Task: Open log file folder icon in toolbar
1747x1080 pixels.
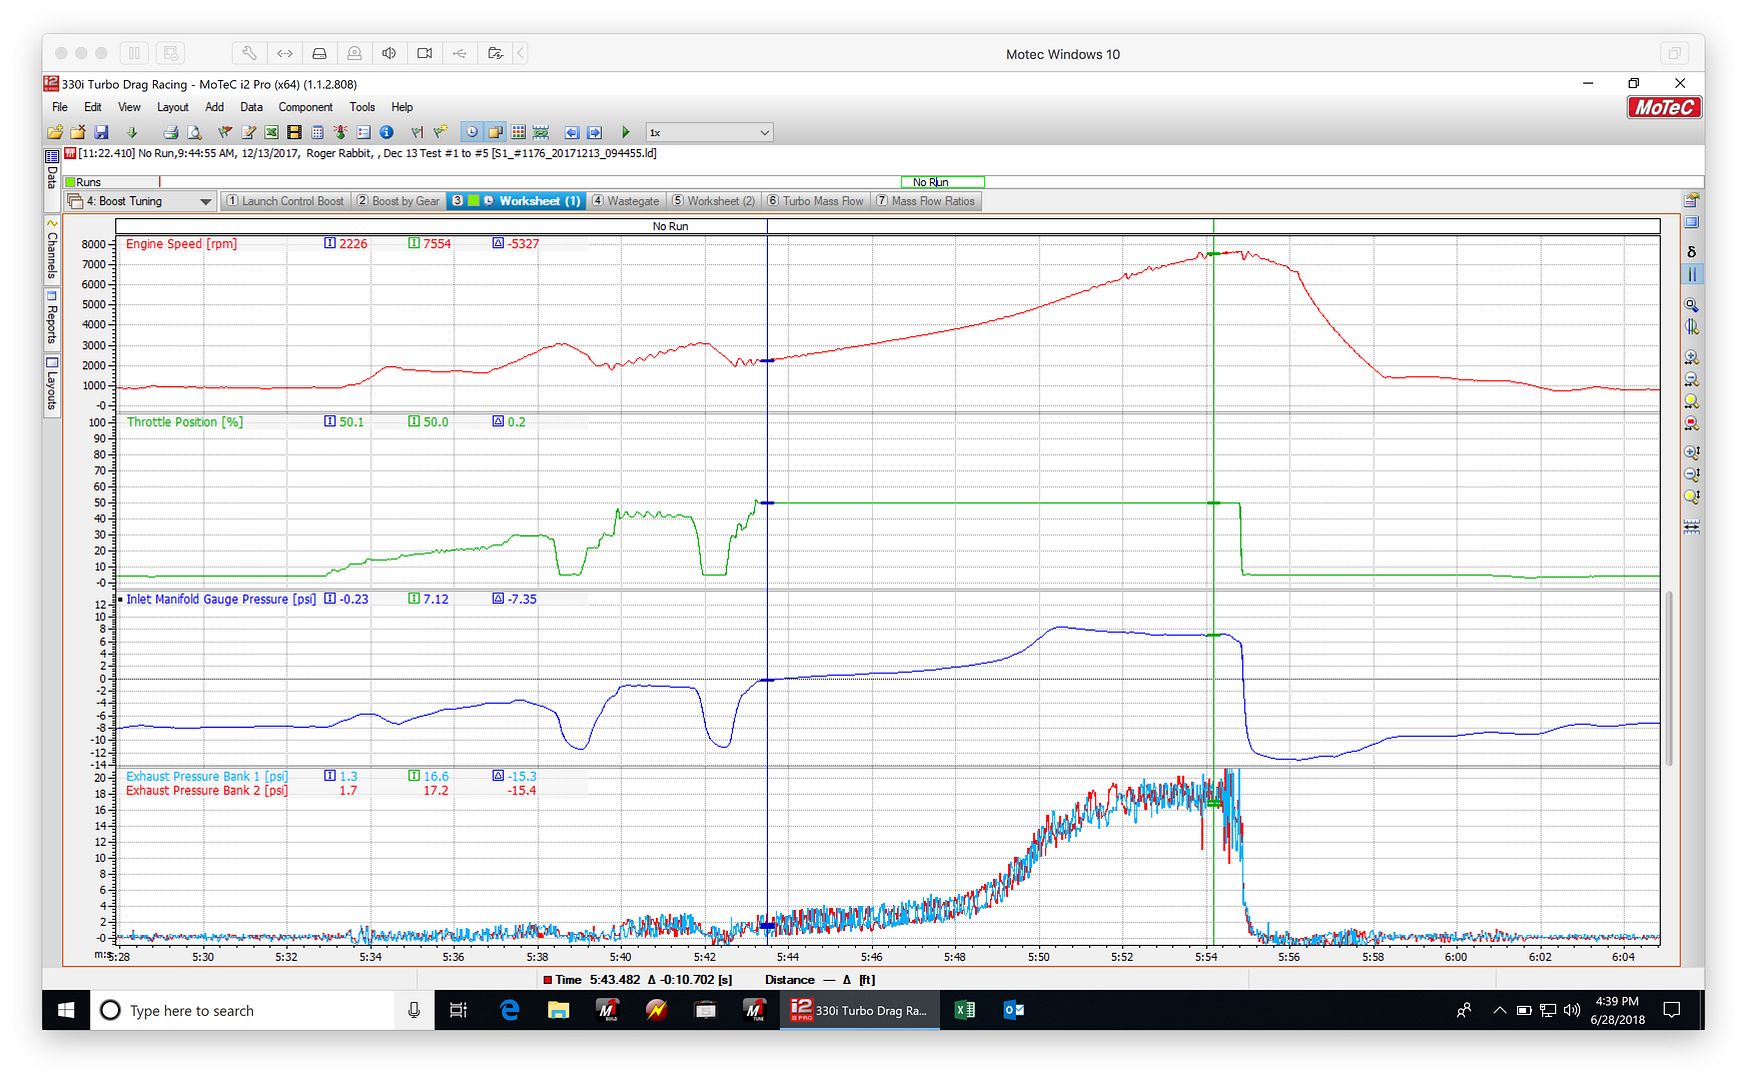Action: (x=55, y=132)
